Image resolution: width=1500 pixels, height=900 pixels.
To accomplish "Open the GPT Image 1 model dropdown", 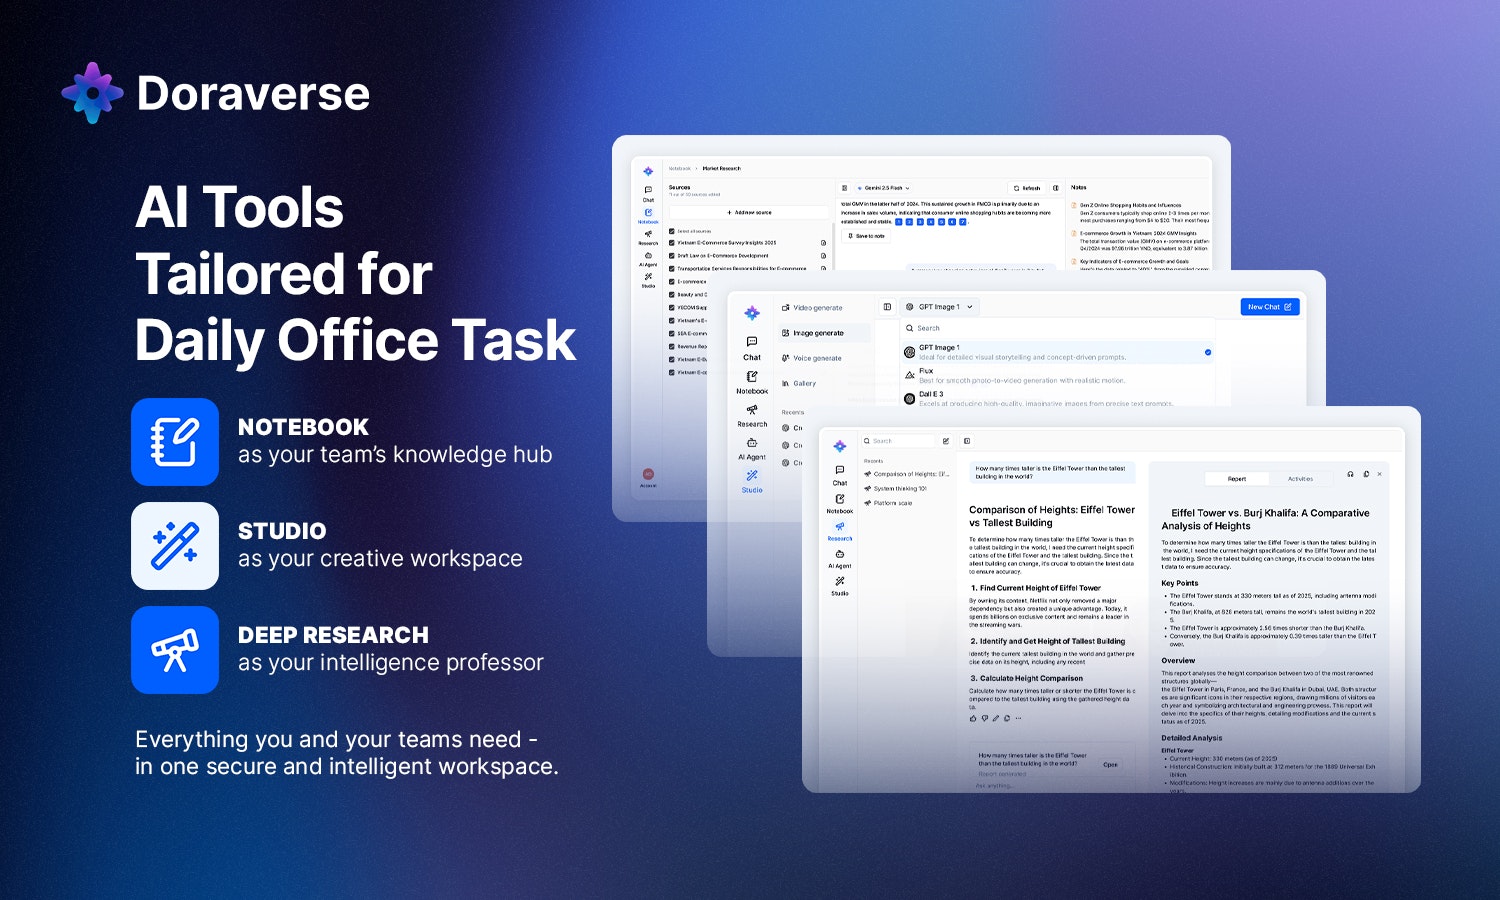I will click(939, 307).
